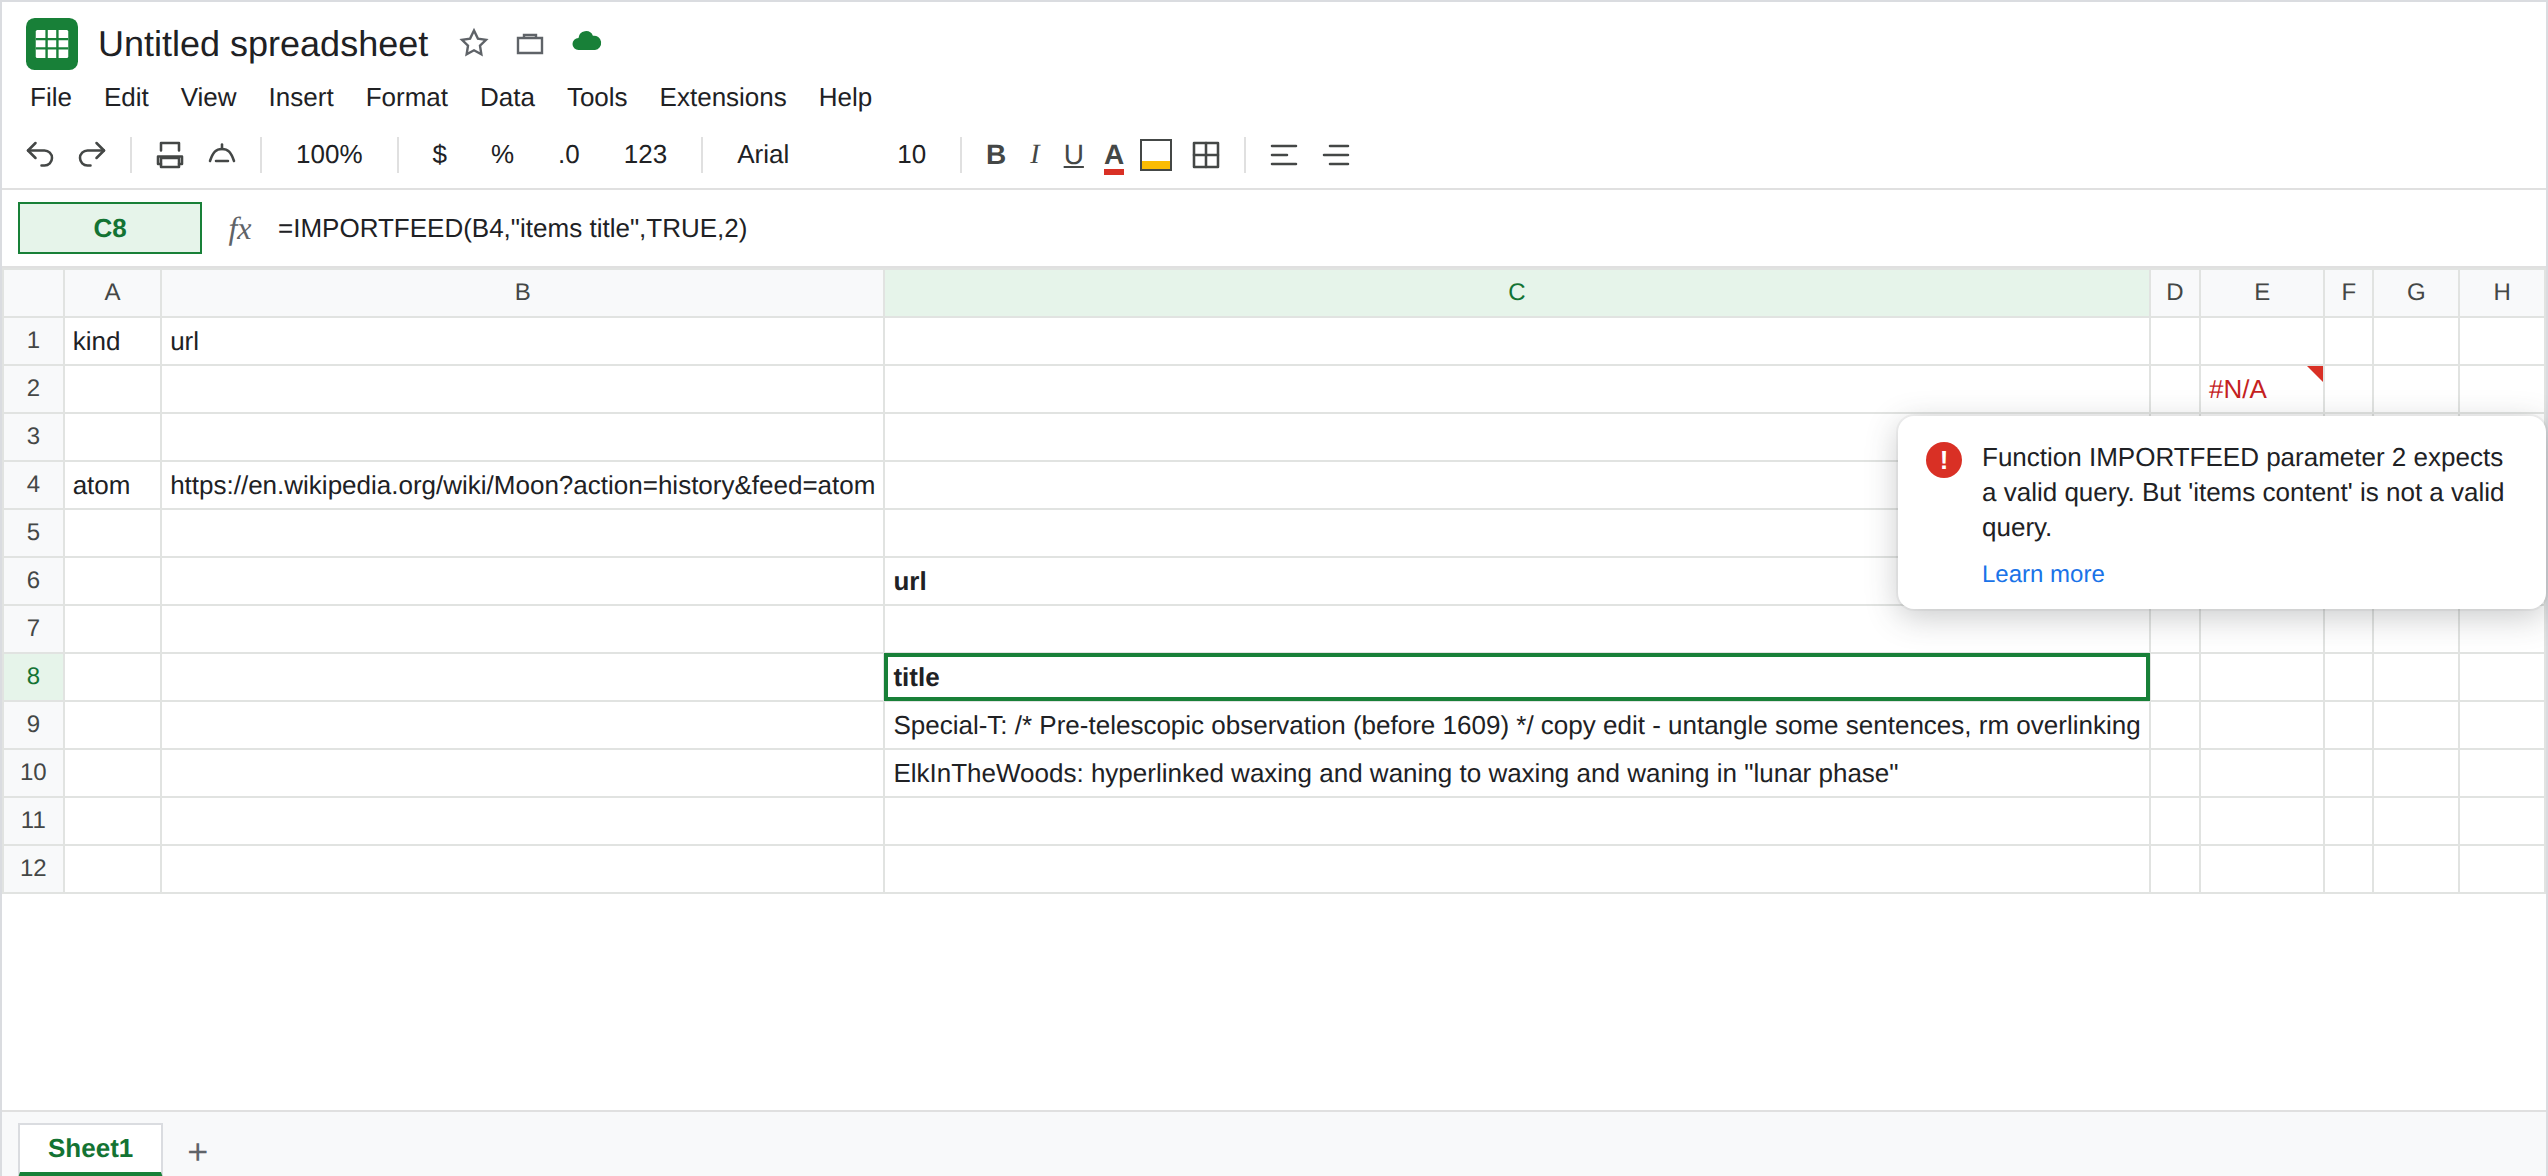Star the Untitled spreadsheet
Viewport: 2548px width, 1176px height.
coord(474,43)
